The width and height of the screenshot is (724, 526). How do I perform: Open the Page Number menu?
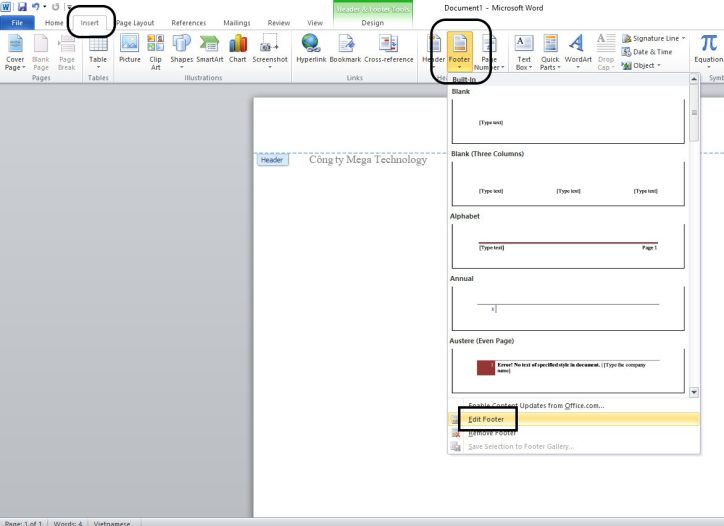(489, 52)
